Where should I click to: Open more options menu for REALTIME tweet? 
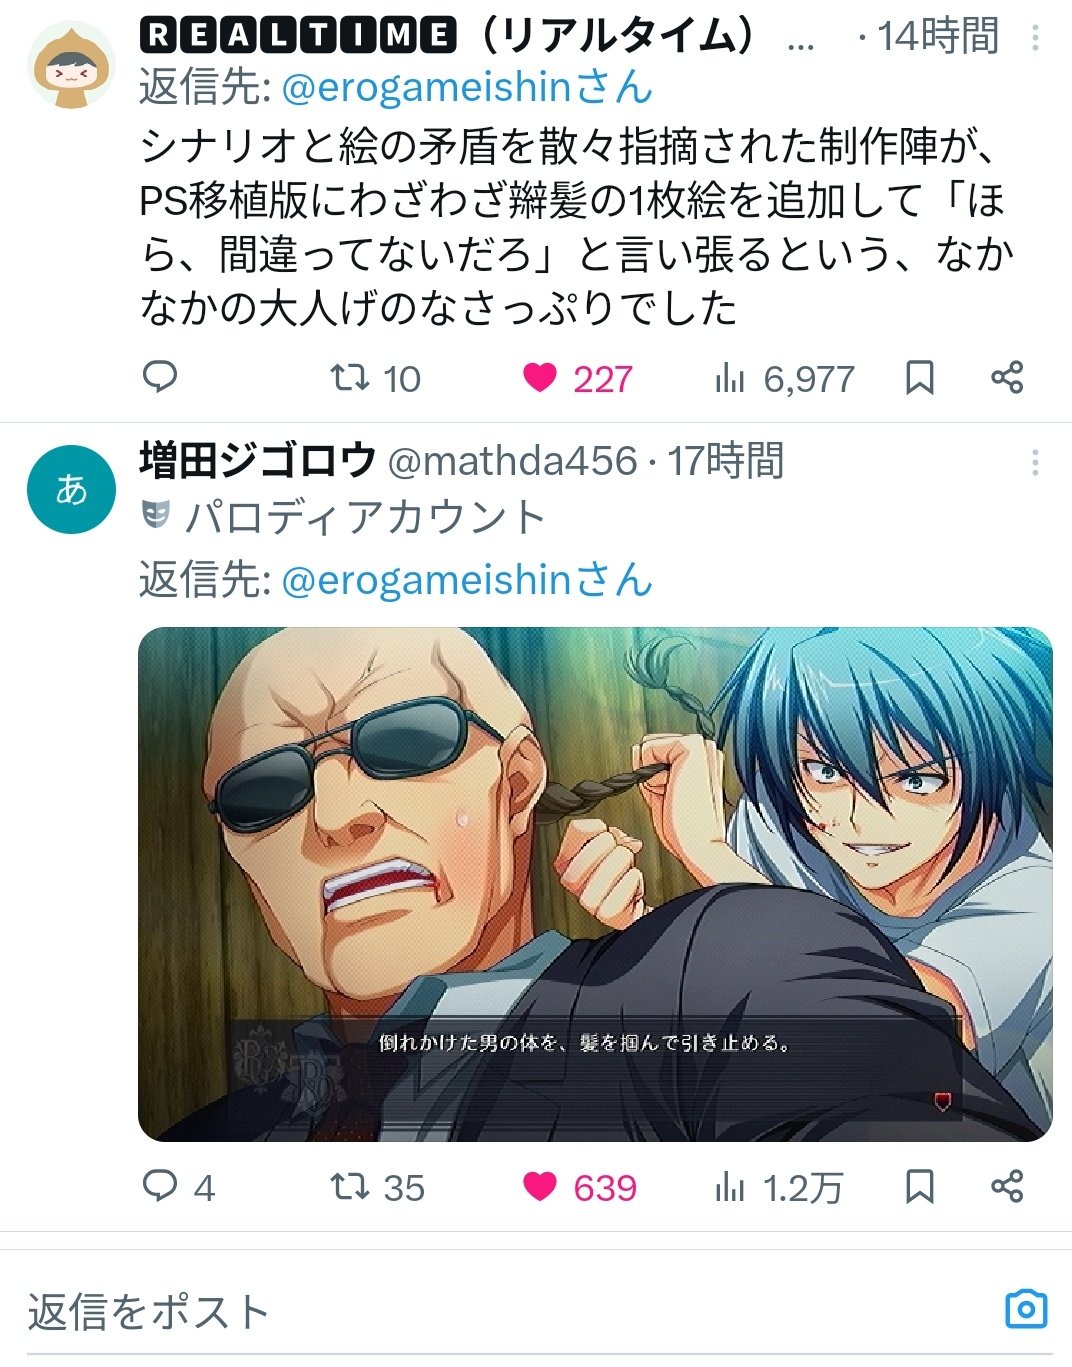tap(1035, 38)
